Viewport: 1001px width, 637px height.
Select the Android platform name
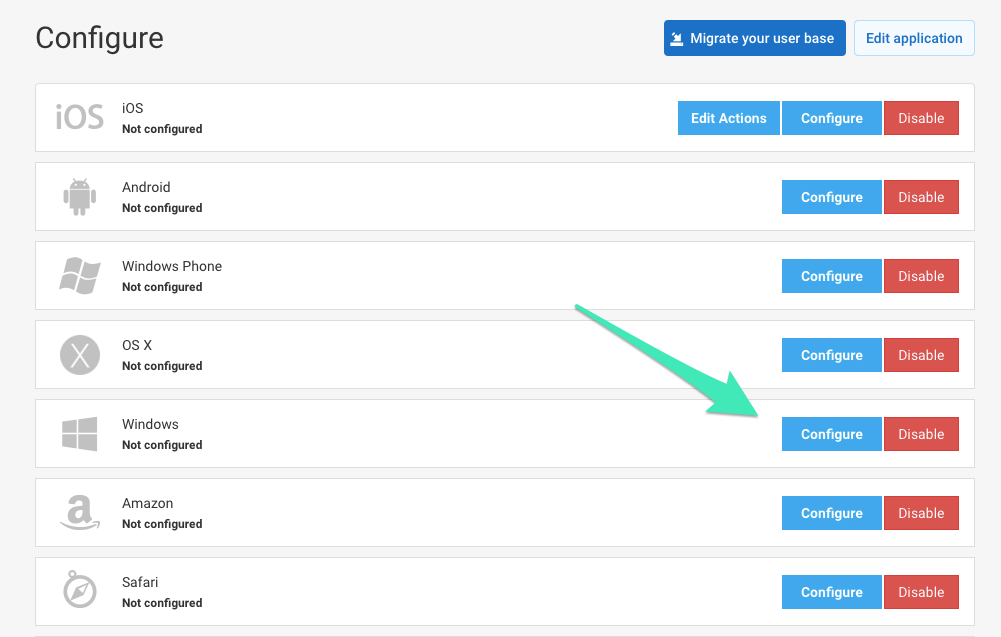pos(146,187)
